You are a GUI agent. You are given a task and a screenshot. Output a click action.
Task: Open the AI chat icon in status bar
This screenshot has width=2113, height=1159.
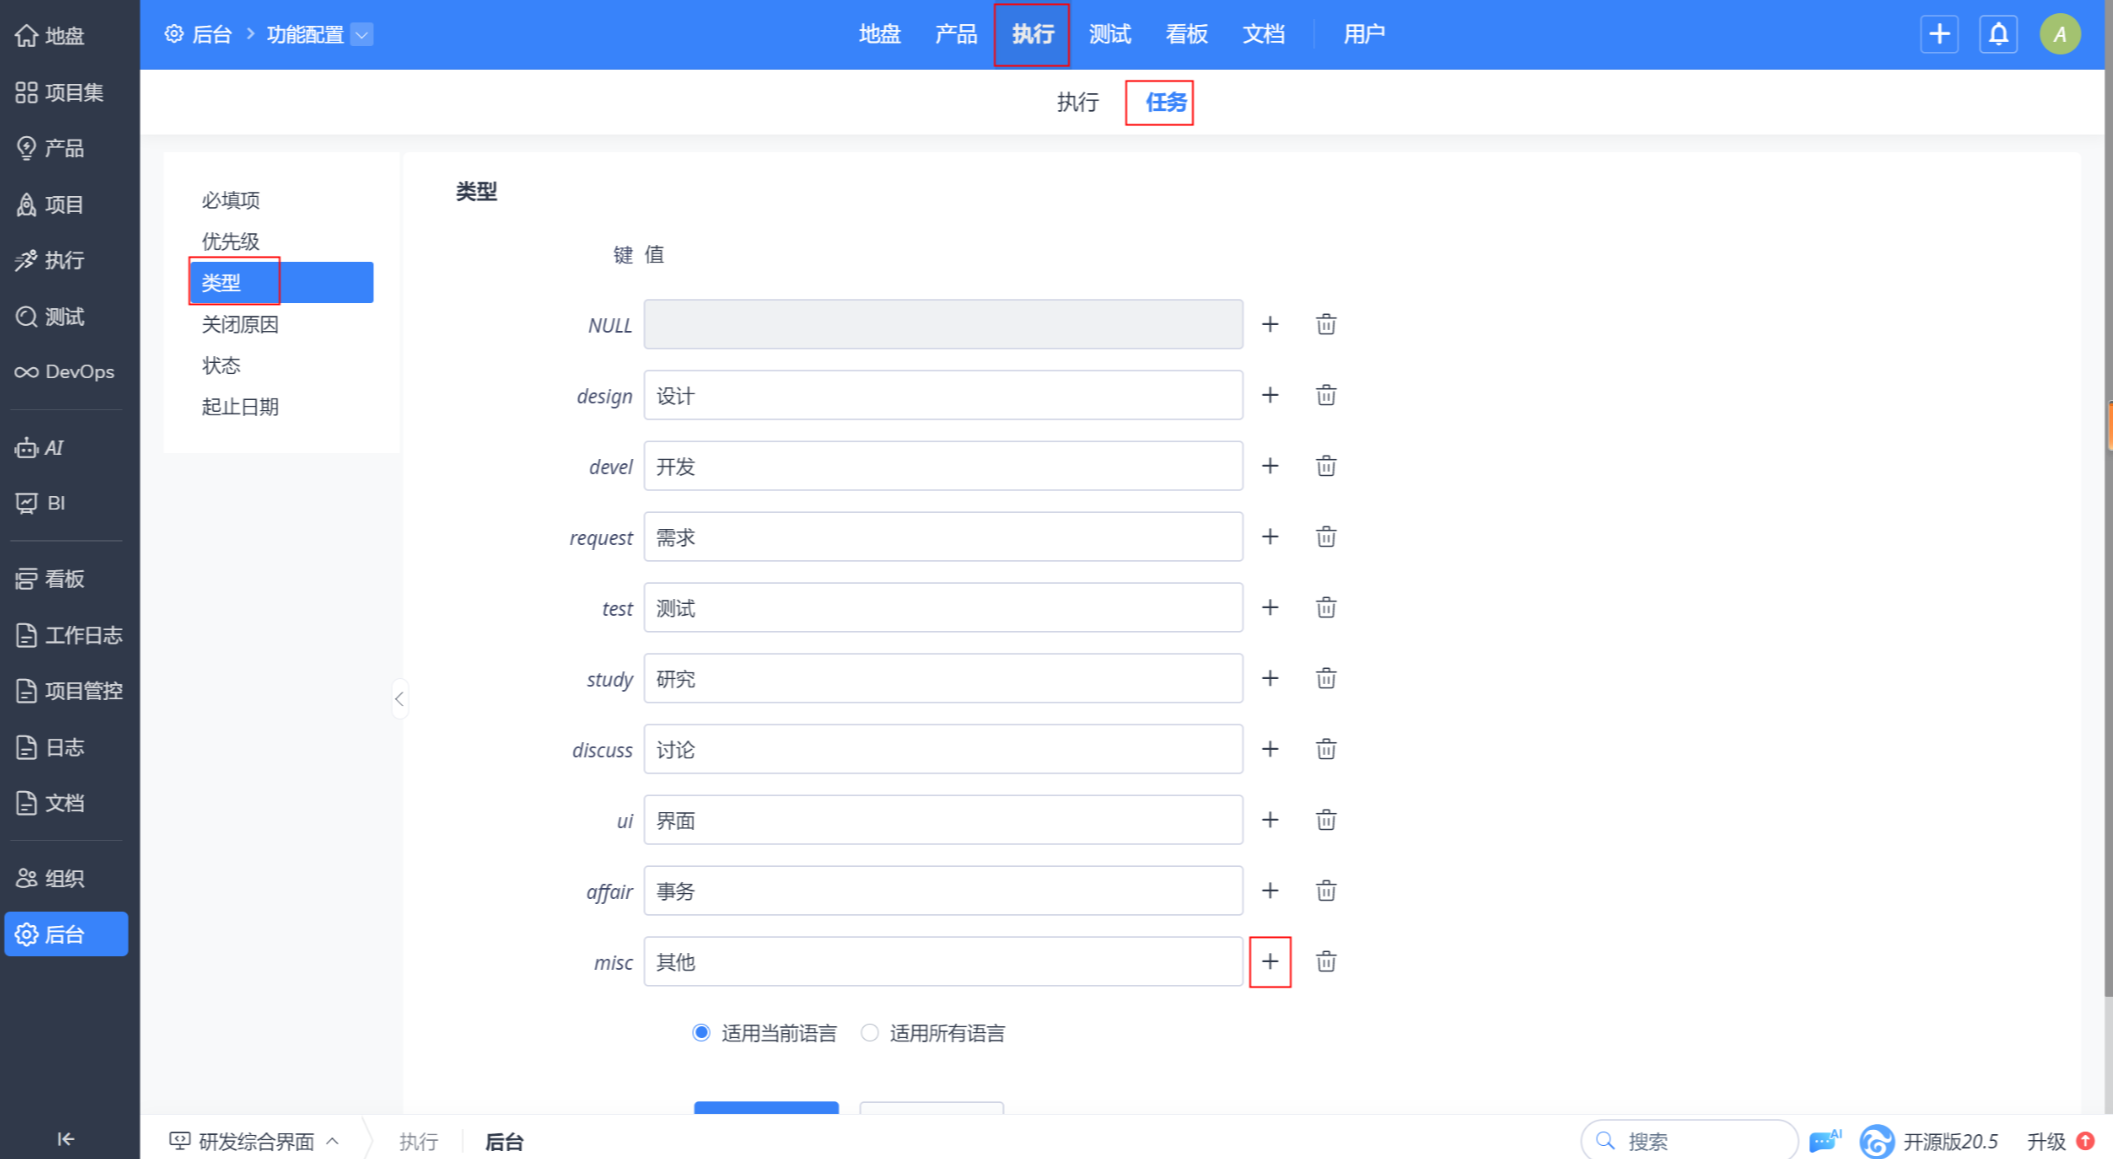pos(1824,1140)
